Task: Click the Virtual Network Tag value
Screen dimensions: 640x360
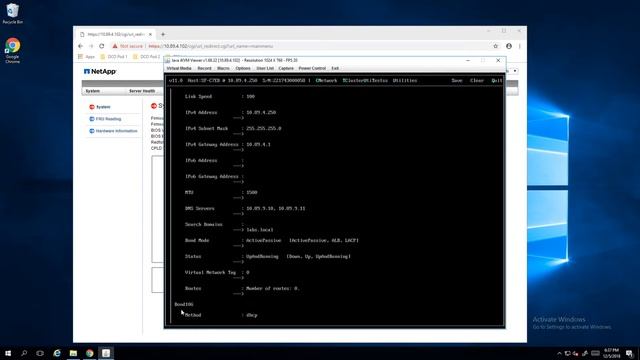Action: pos(248,272)
